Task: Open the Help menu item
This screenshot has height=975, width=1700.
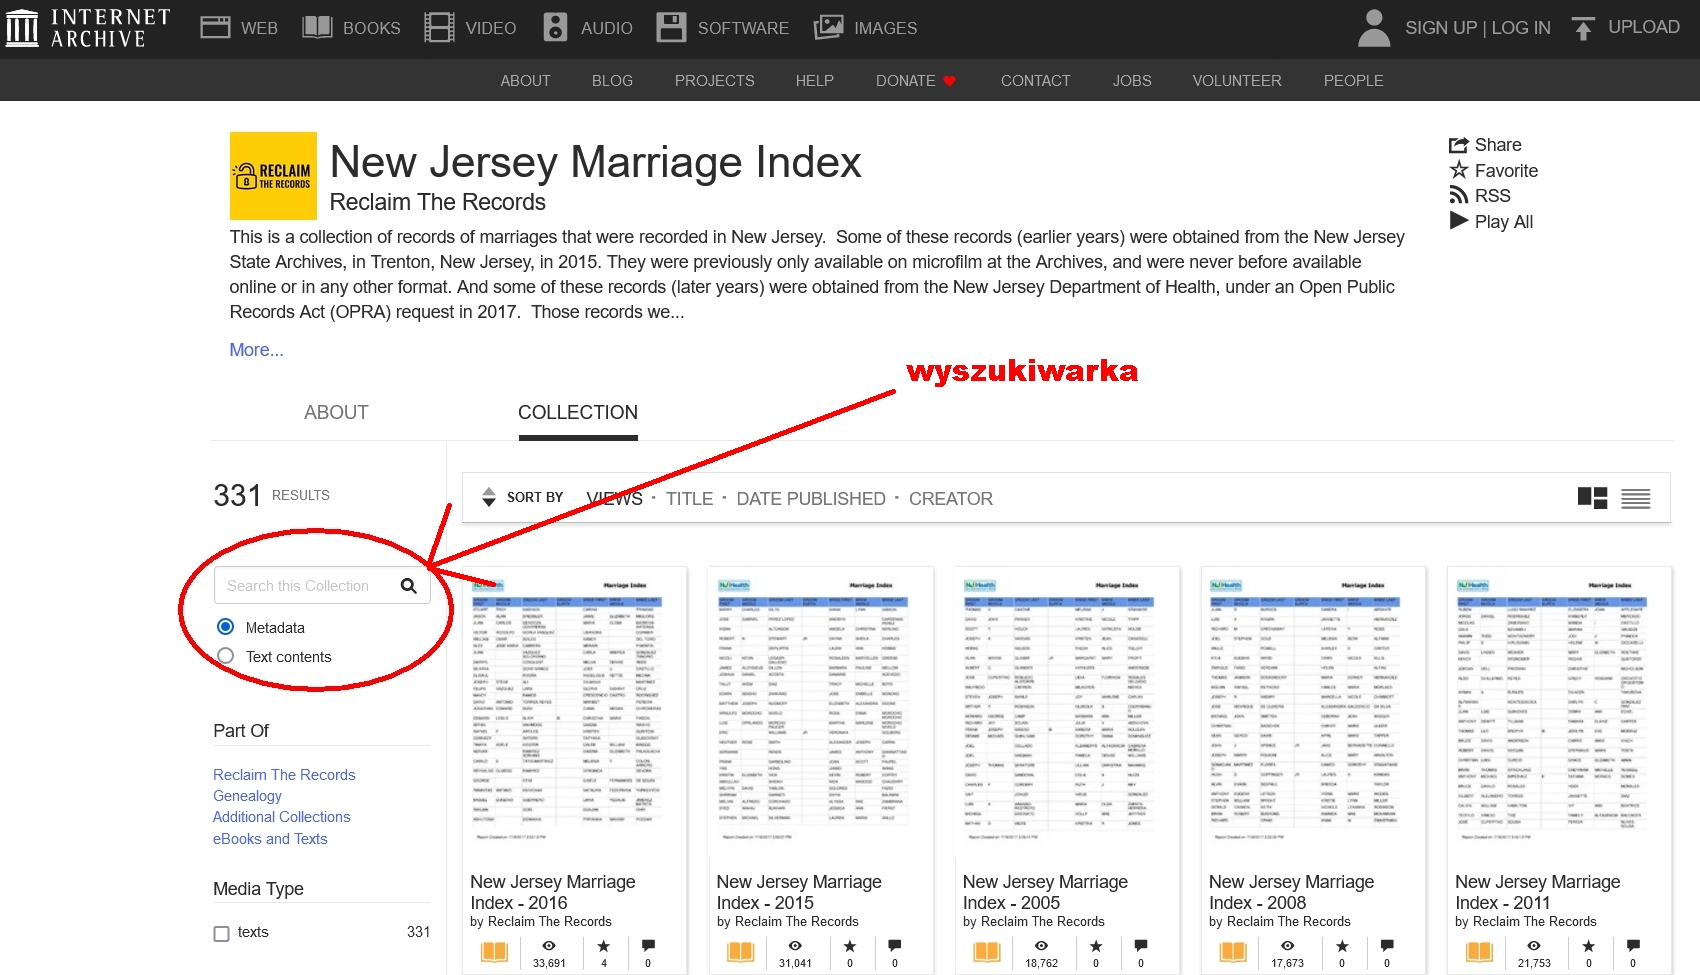Action: [x=814, y=81]
